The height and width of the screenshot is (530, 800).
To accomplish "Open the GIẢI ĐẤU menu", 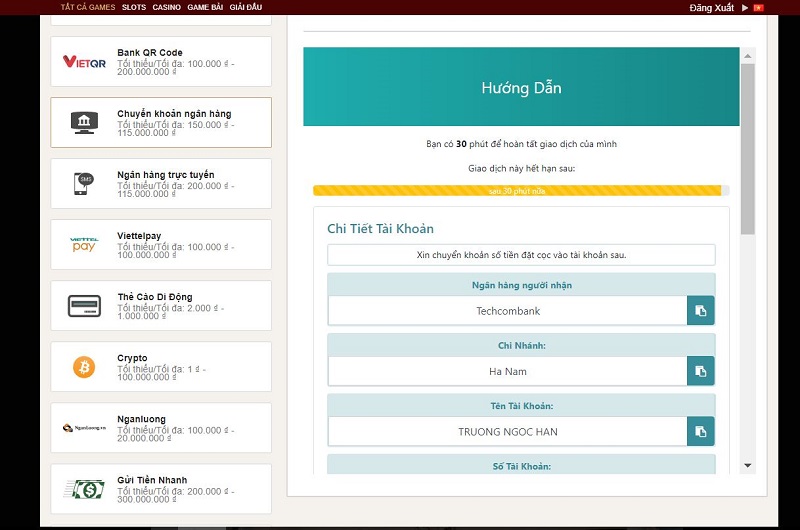I will tap(246, 7).
